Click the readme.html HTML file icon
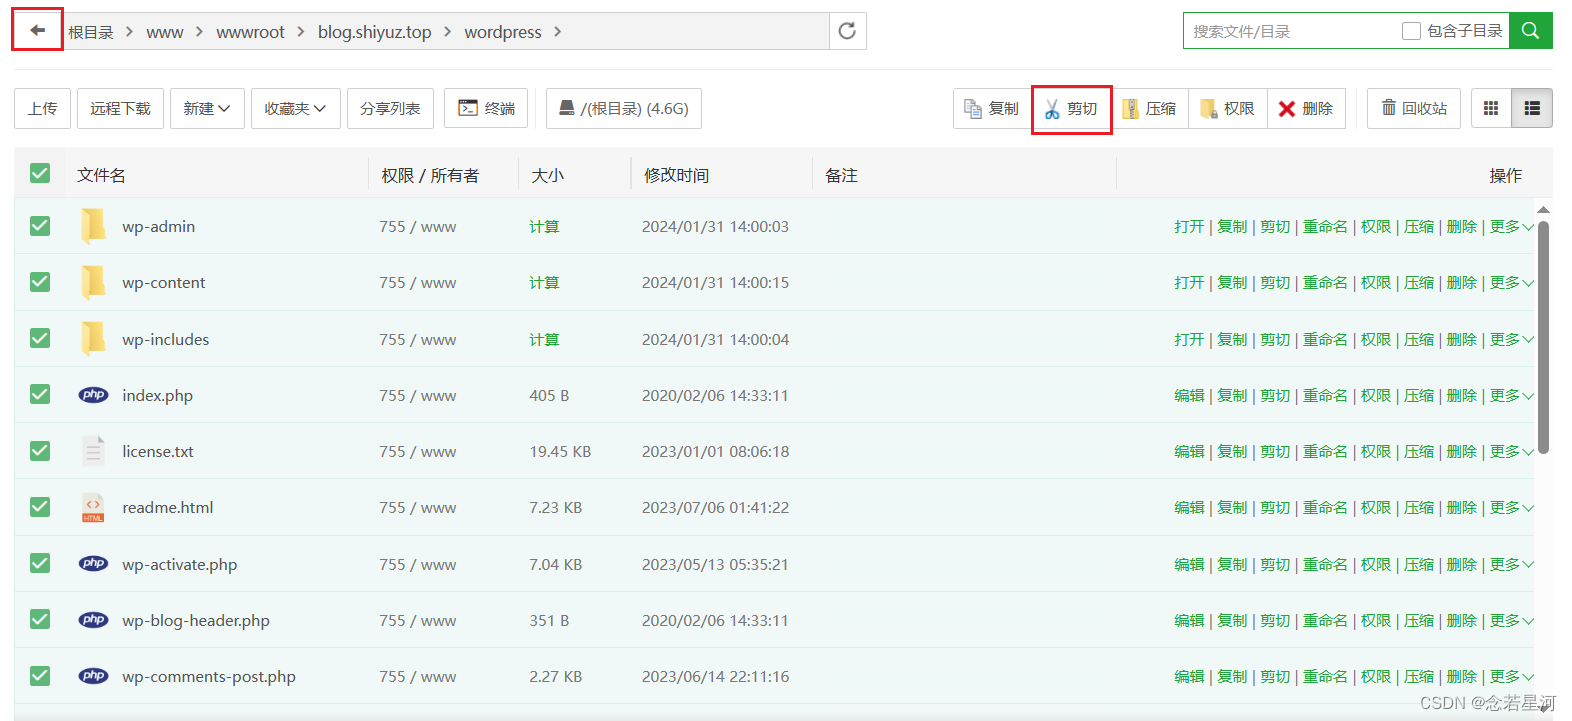Viewport: 1572px width, 721px height. (x=93, y=507)
